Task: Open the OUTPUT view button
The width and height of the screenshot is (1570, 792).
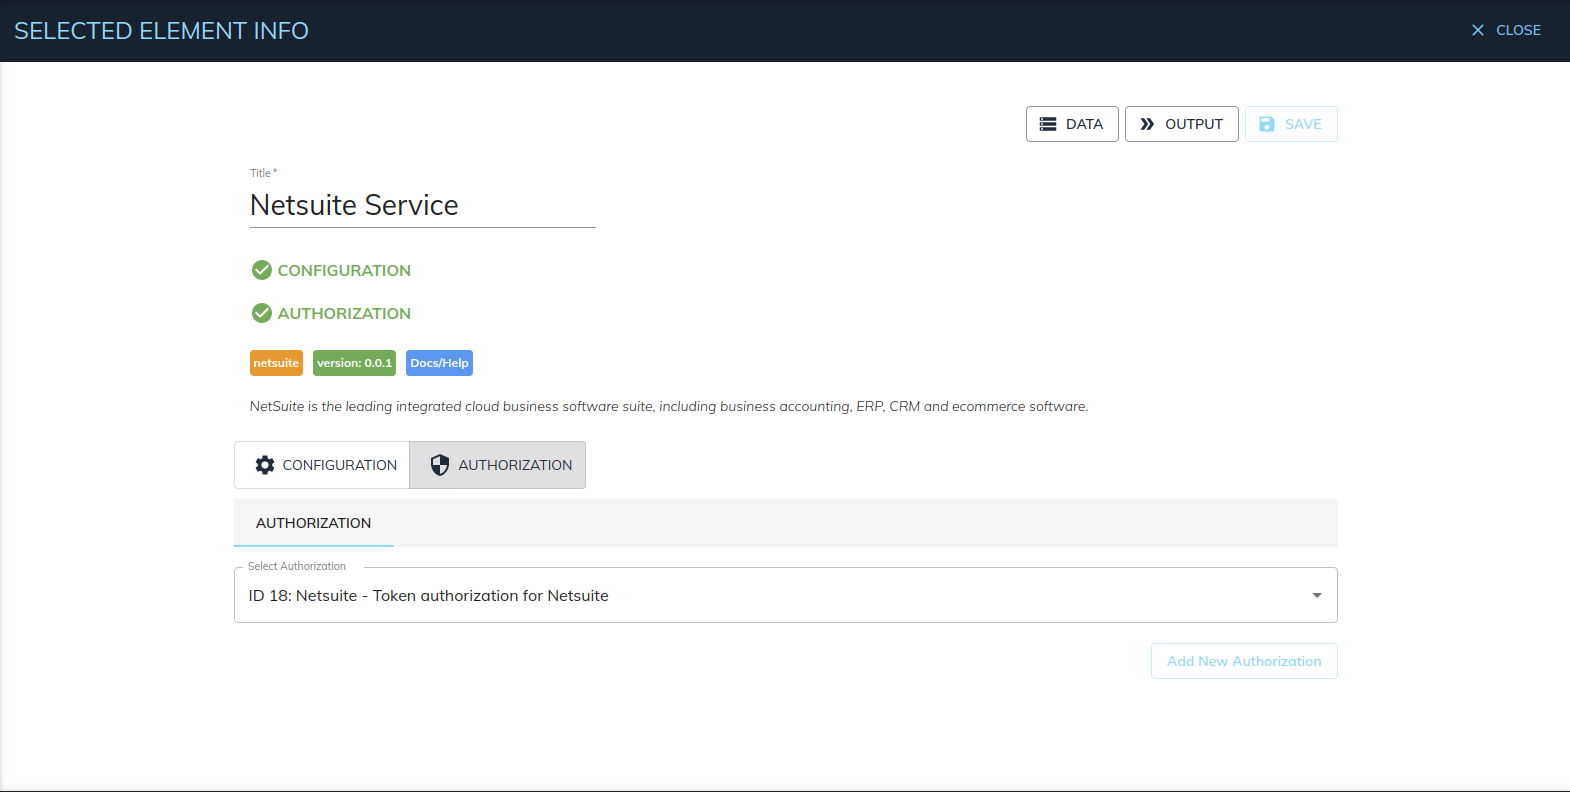Action: 1182,124
